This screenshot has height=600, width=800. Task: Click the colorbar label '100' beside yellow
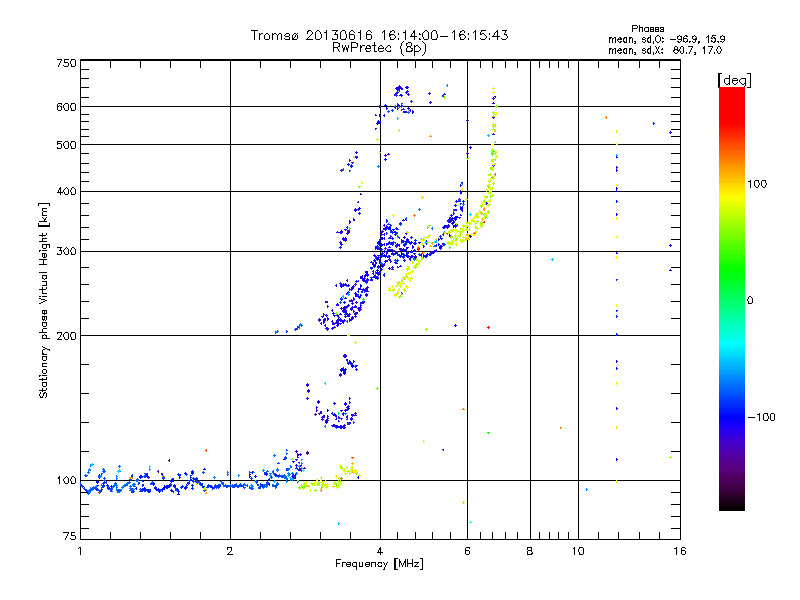tap(757, 184)
